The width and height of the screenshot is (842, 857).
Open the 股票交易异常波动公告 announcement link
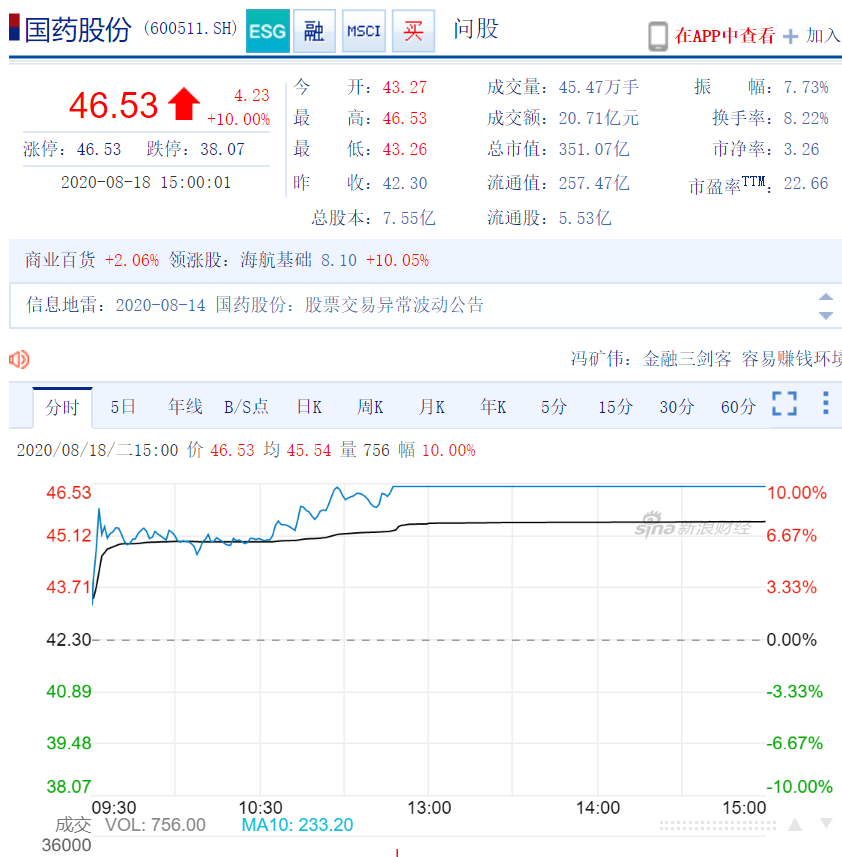pos(394,304)
